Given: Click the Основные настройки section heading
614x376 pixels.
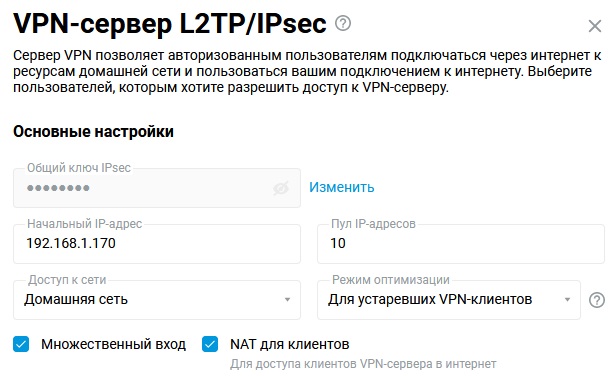Looking at the screenshot, I should pos(93,132).
